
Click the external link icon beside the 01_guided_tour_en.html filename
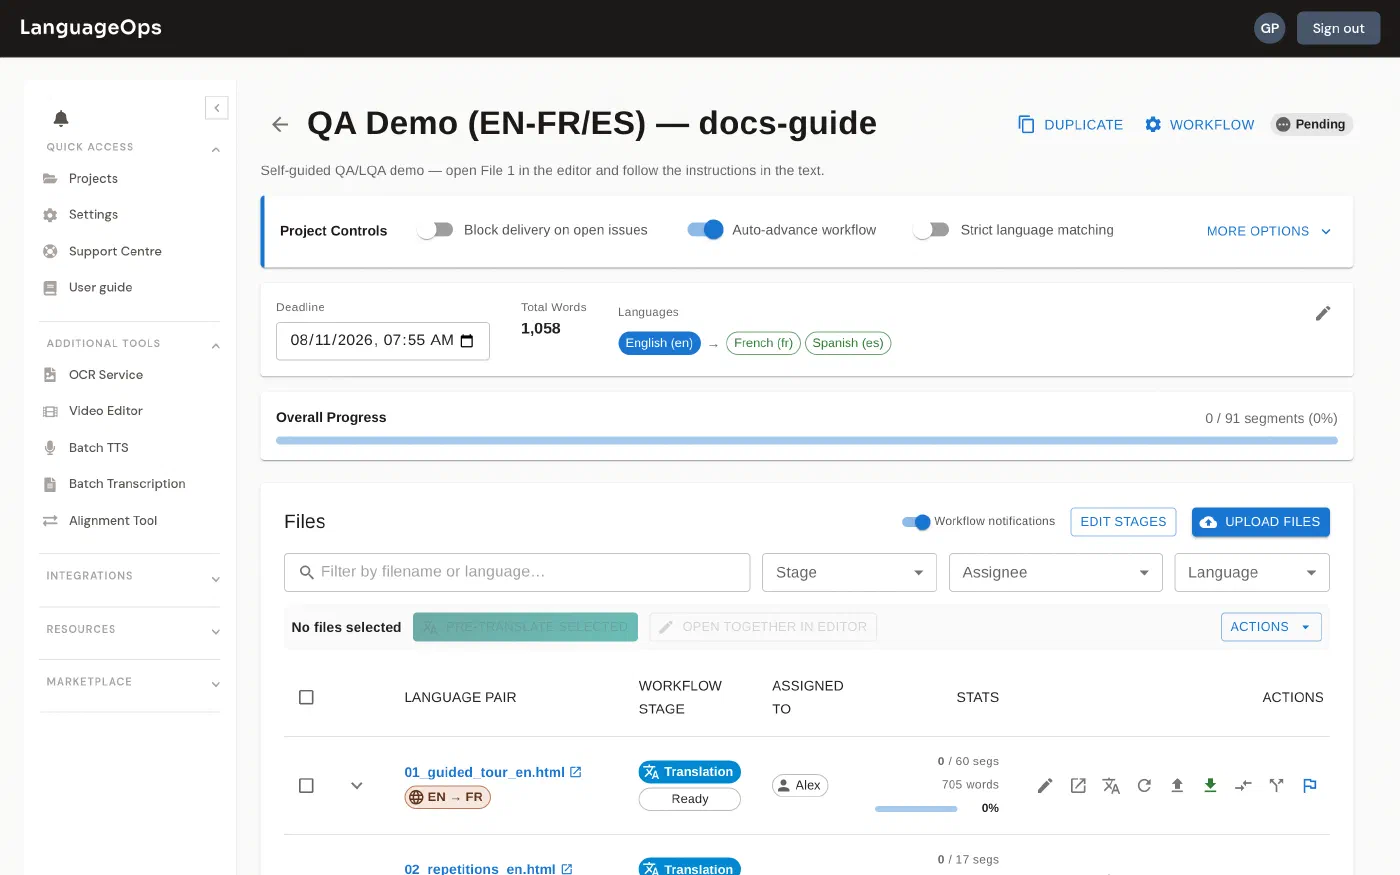coord(576,772)
